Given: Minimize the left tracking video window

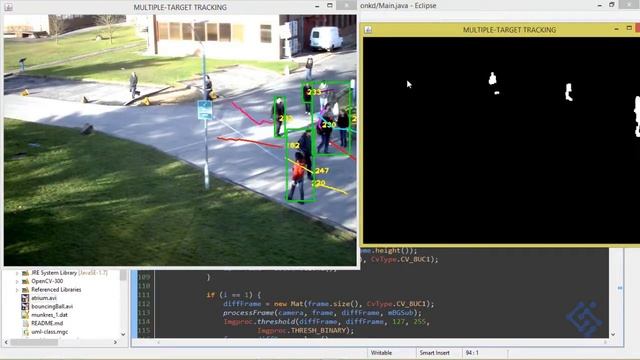Looking at the screenshot, I should pos(317,6).
